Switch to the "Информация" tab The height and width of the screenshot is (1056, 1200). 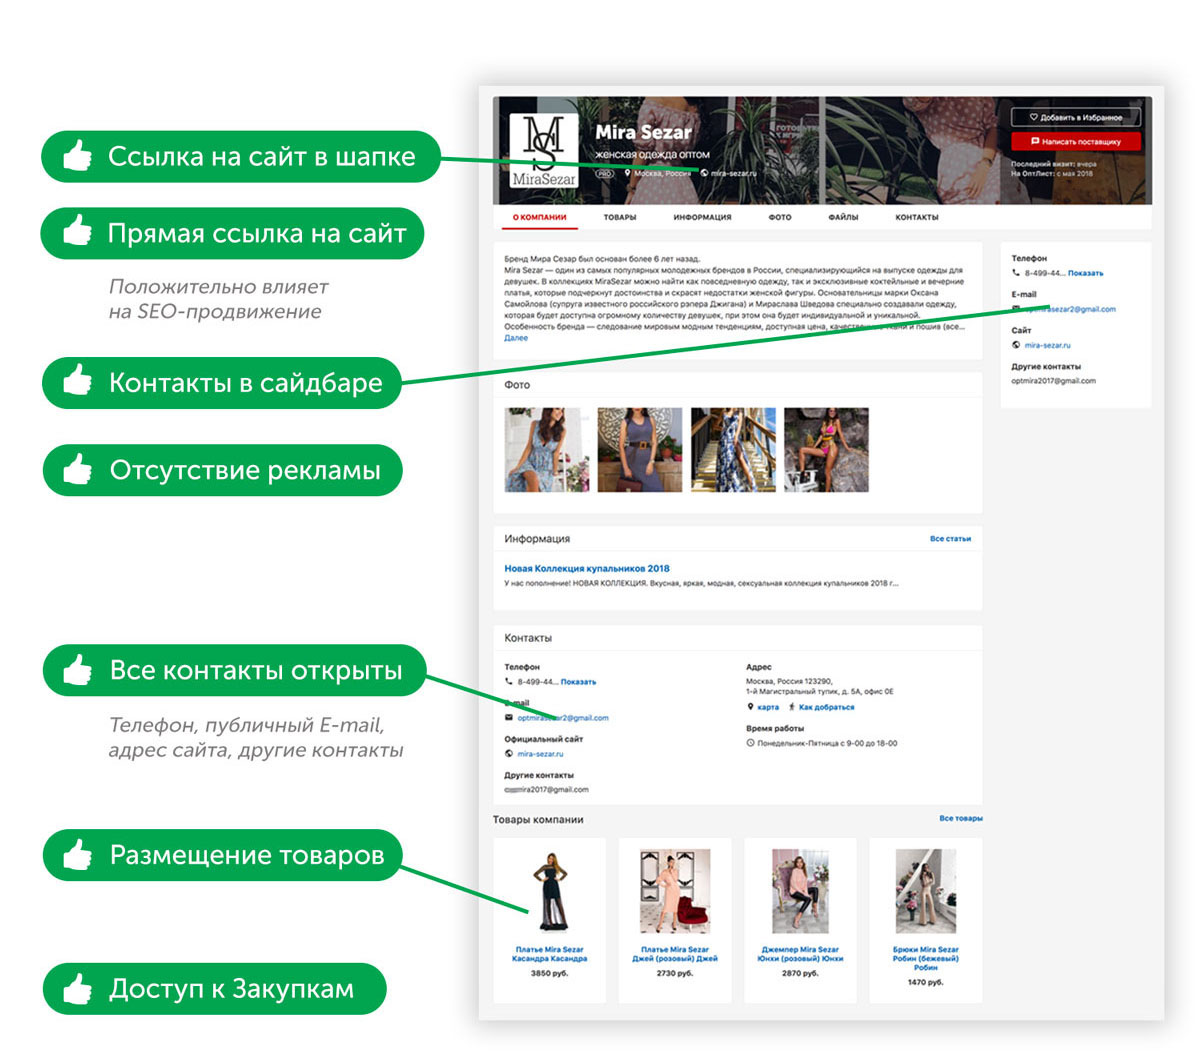[702, 217]
